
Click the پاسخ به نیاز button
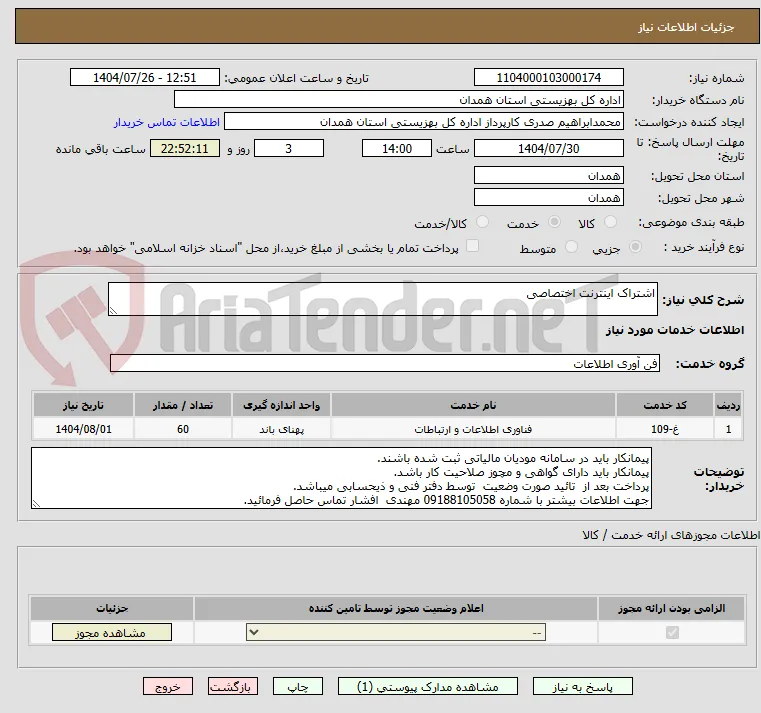coord(582,687)
